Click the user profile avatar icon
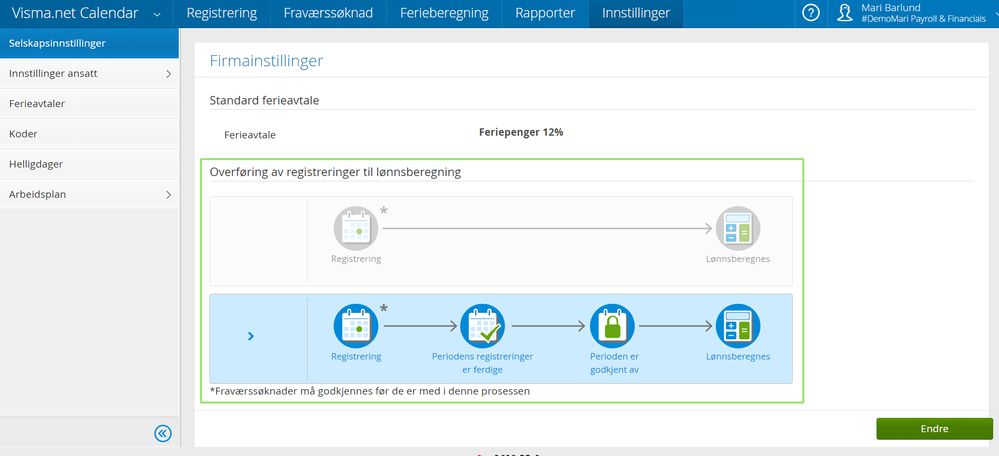The width and height of the screenshot is (999, 456). pyautogui.click(x=845, y=13)
